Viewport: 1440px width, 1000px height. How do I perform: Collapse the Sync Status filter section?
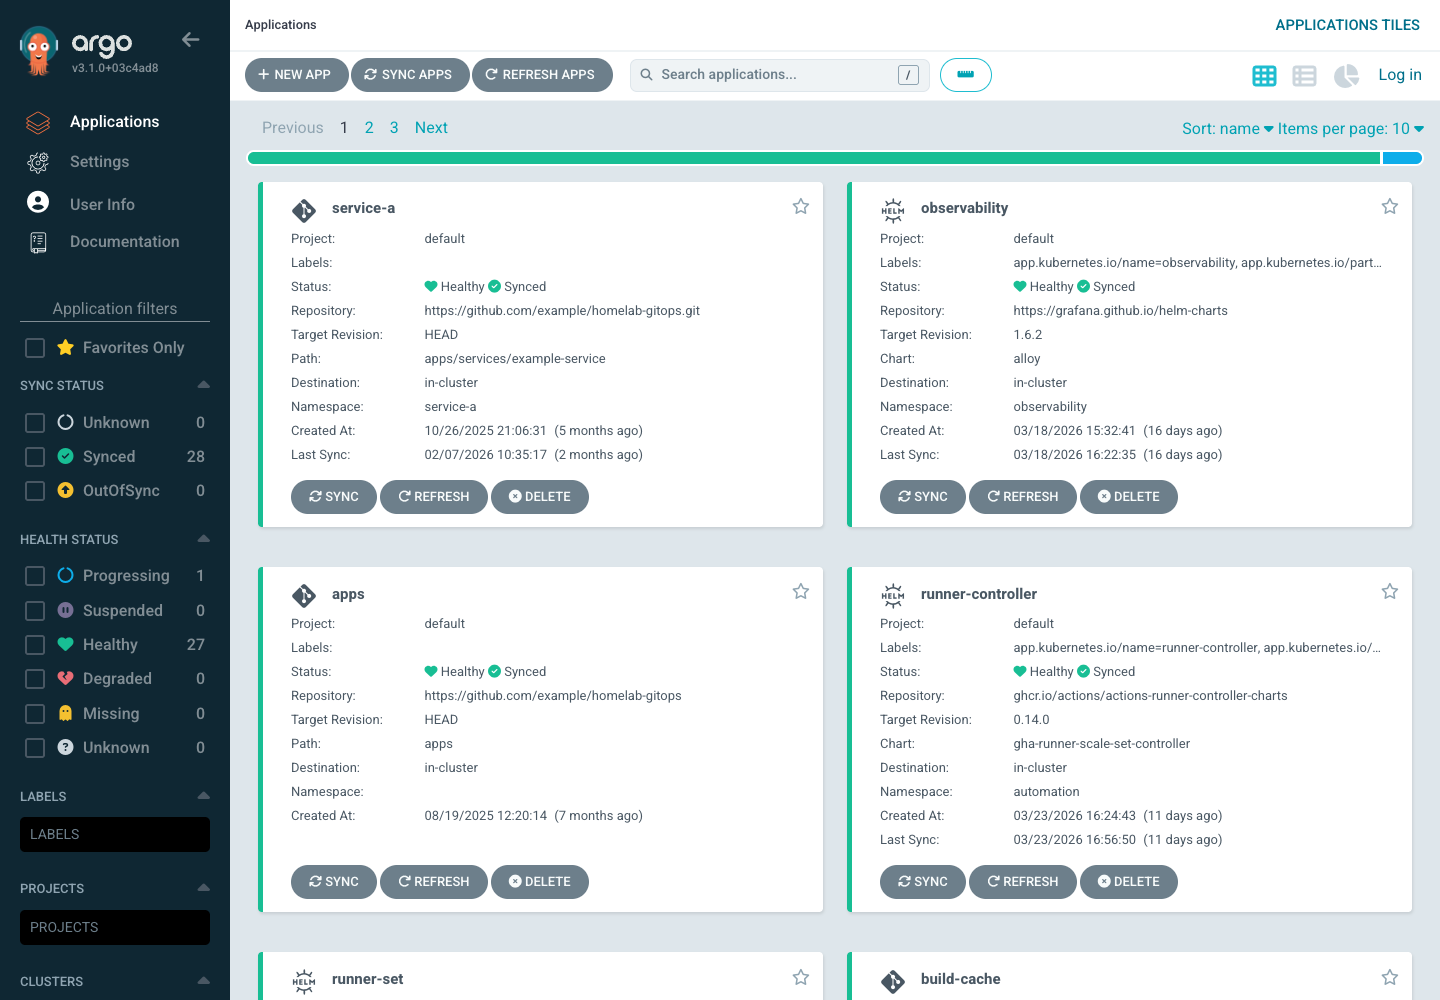pyautogui.click(x=204, y=385)
